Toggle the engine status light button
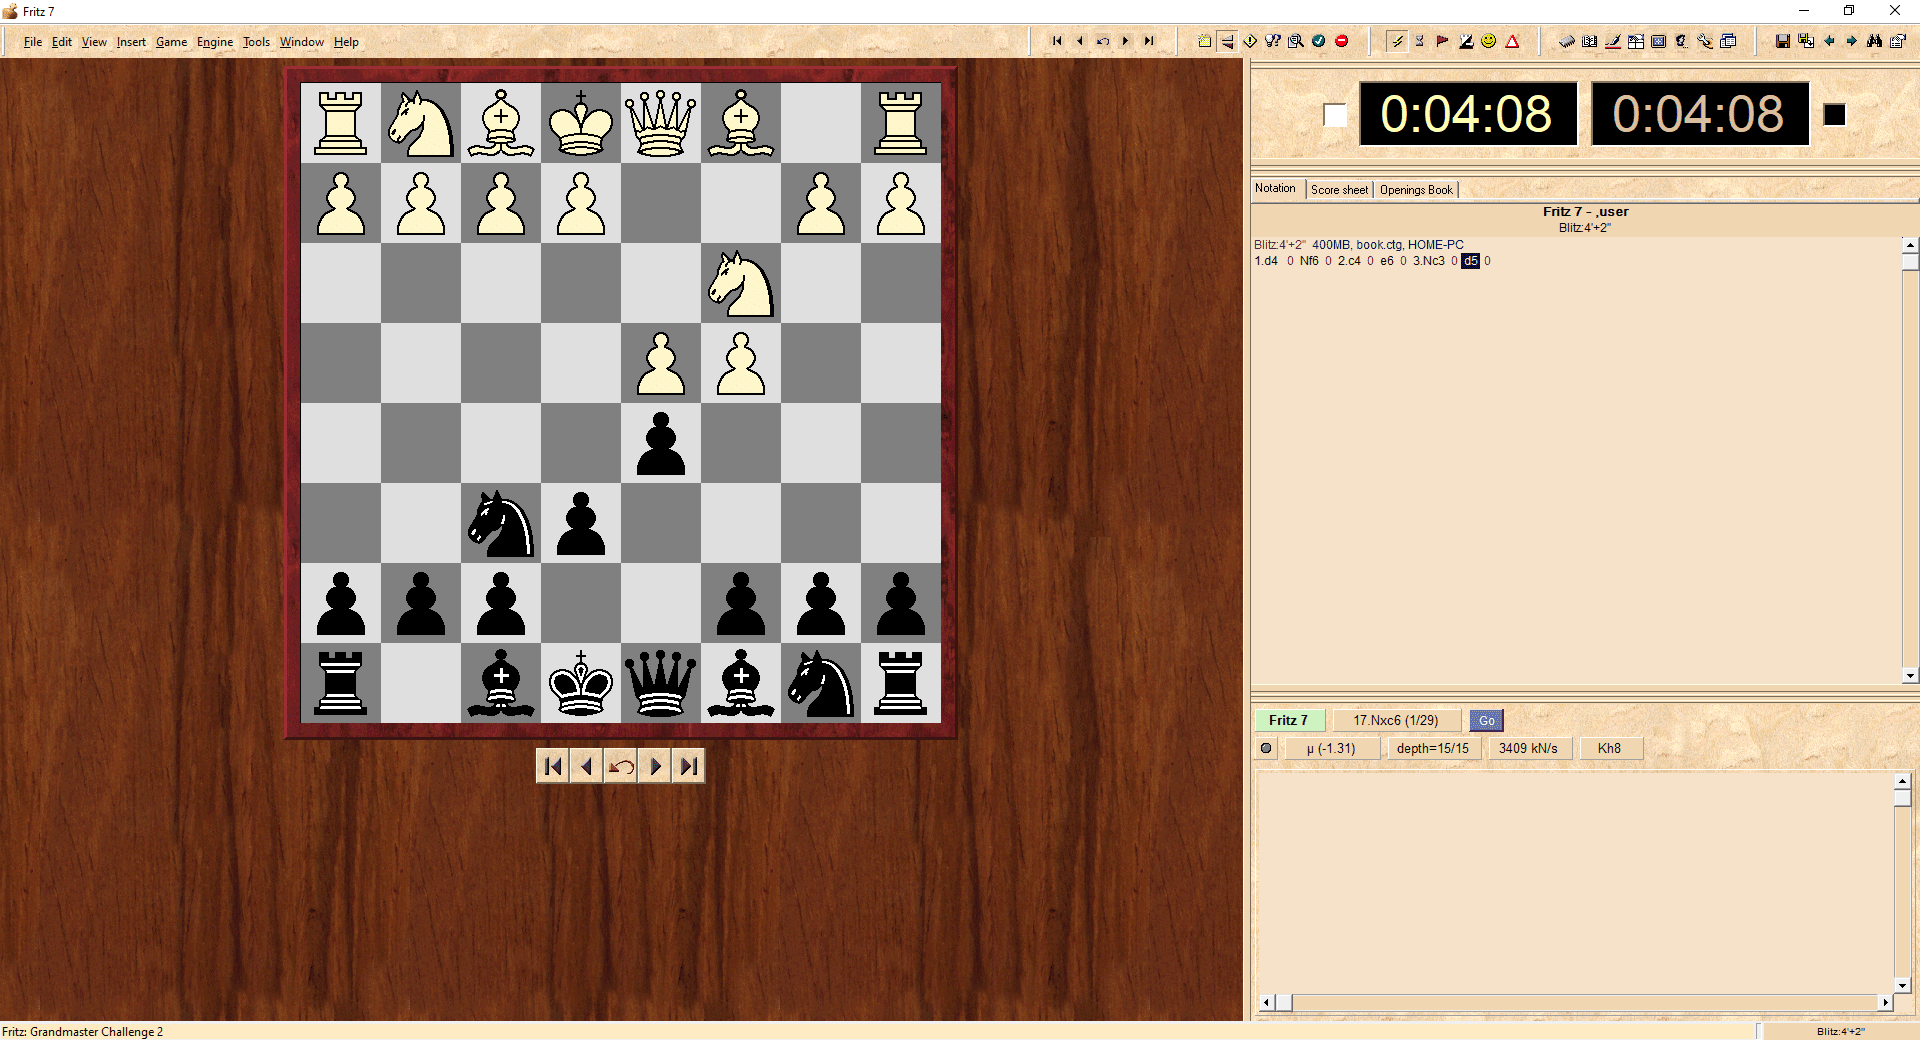Screen dimensions: 1920x1040 pos(1266,748)
